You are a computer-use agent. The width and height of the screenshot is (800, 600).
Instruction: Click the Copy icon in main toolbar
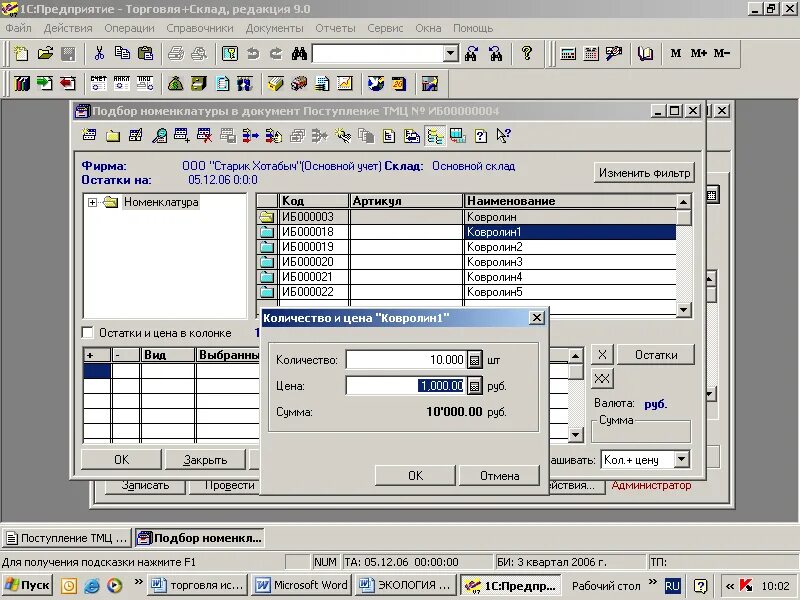[x=122, y=53]
